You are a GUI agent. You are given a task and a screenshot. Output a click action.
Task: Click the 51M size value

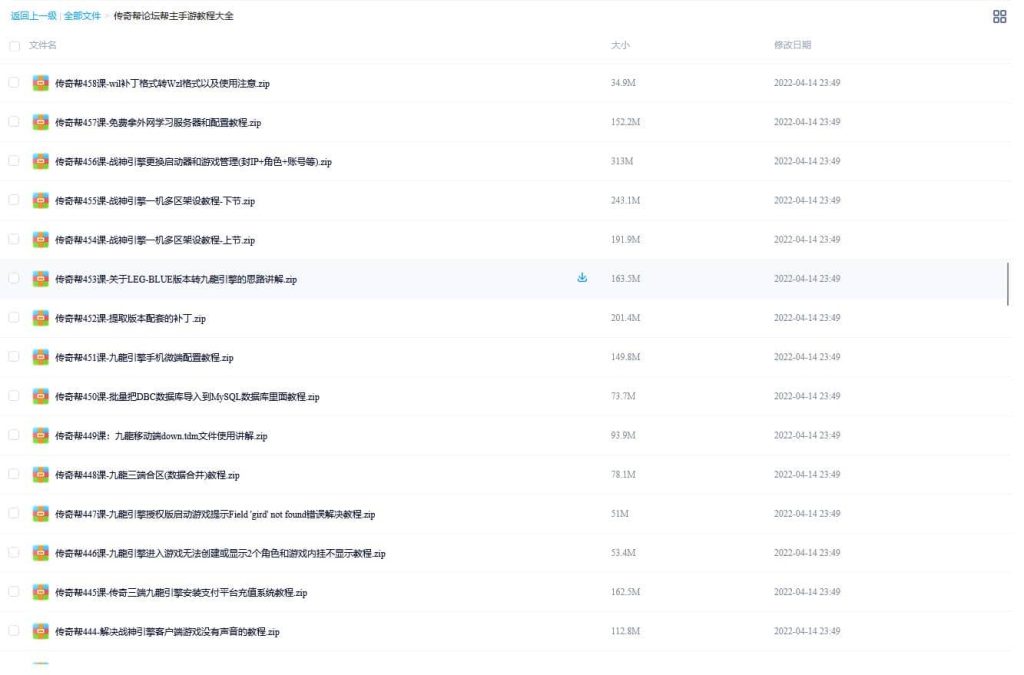620,514
